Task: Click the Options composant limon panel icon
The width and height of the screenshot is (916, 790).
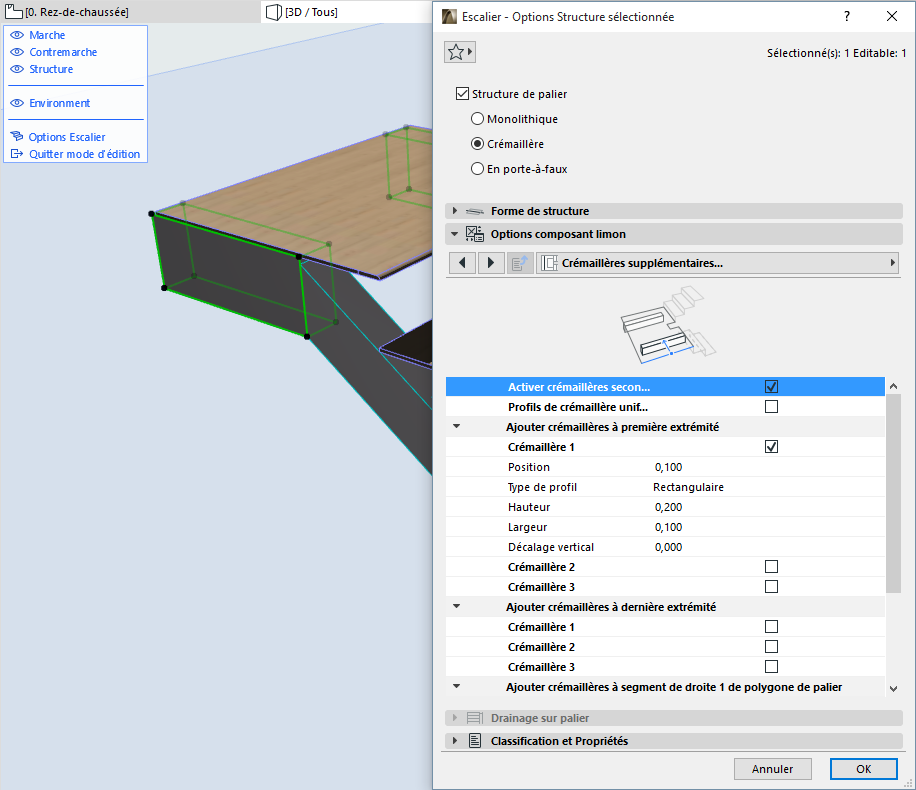Action: pyautogui.click(x=474, y=234)
